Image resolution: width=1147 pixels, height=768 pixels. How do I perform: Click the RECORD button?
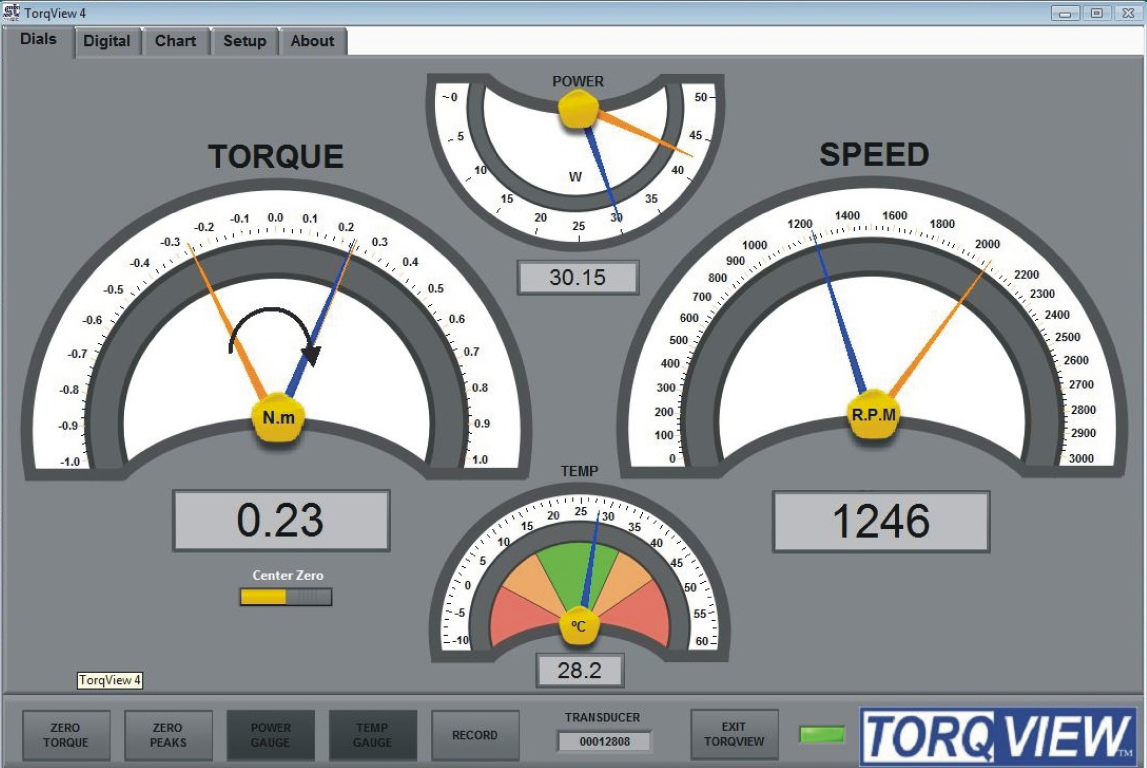475,734
